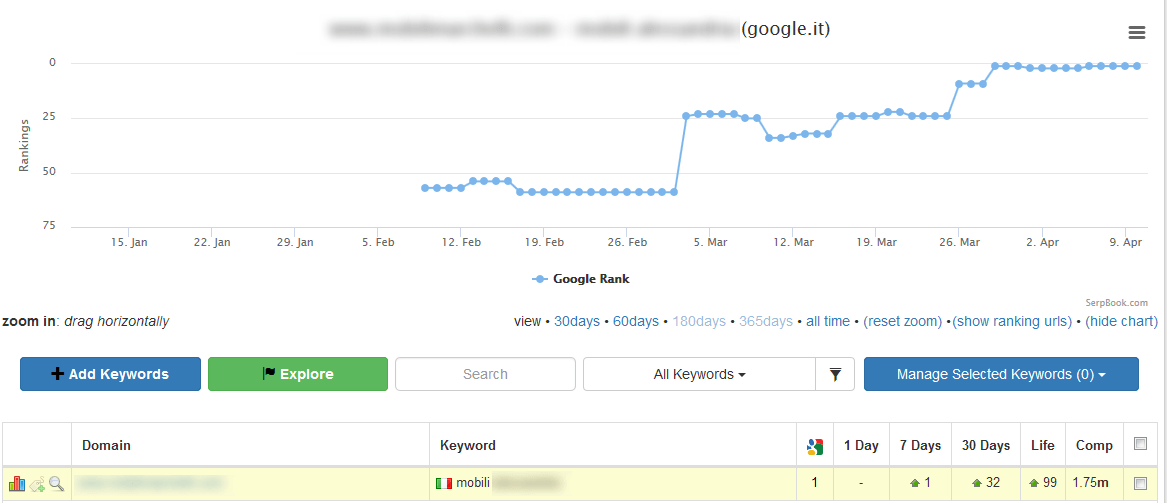Switch chart view to 365days
This screenshot has height=503, width=1167.
(766, 321)
